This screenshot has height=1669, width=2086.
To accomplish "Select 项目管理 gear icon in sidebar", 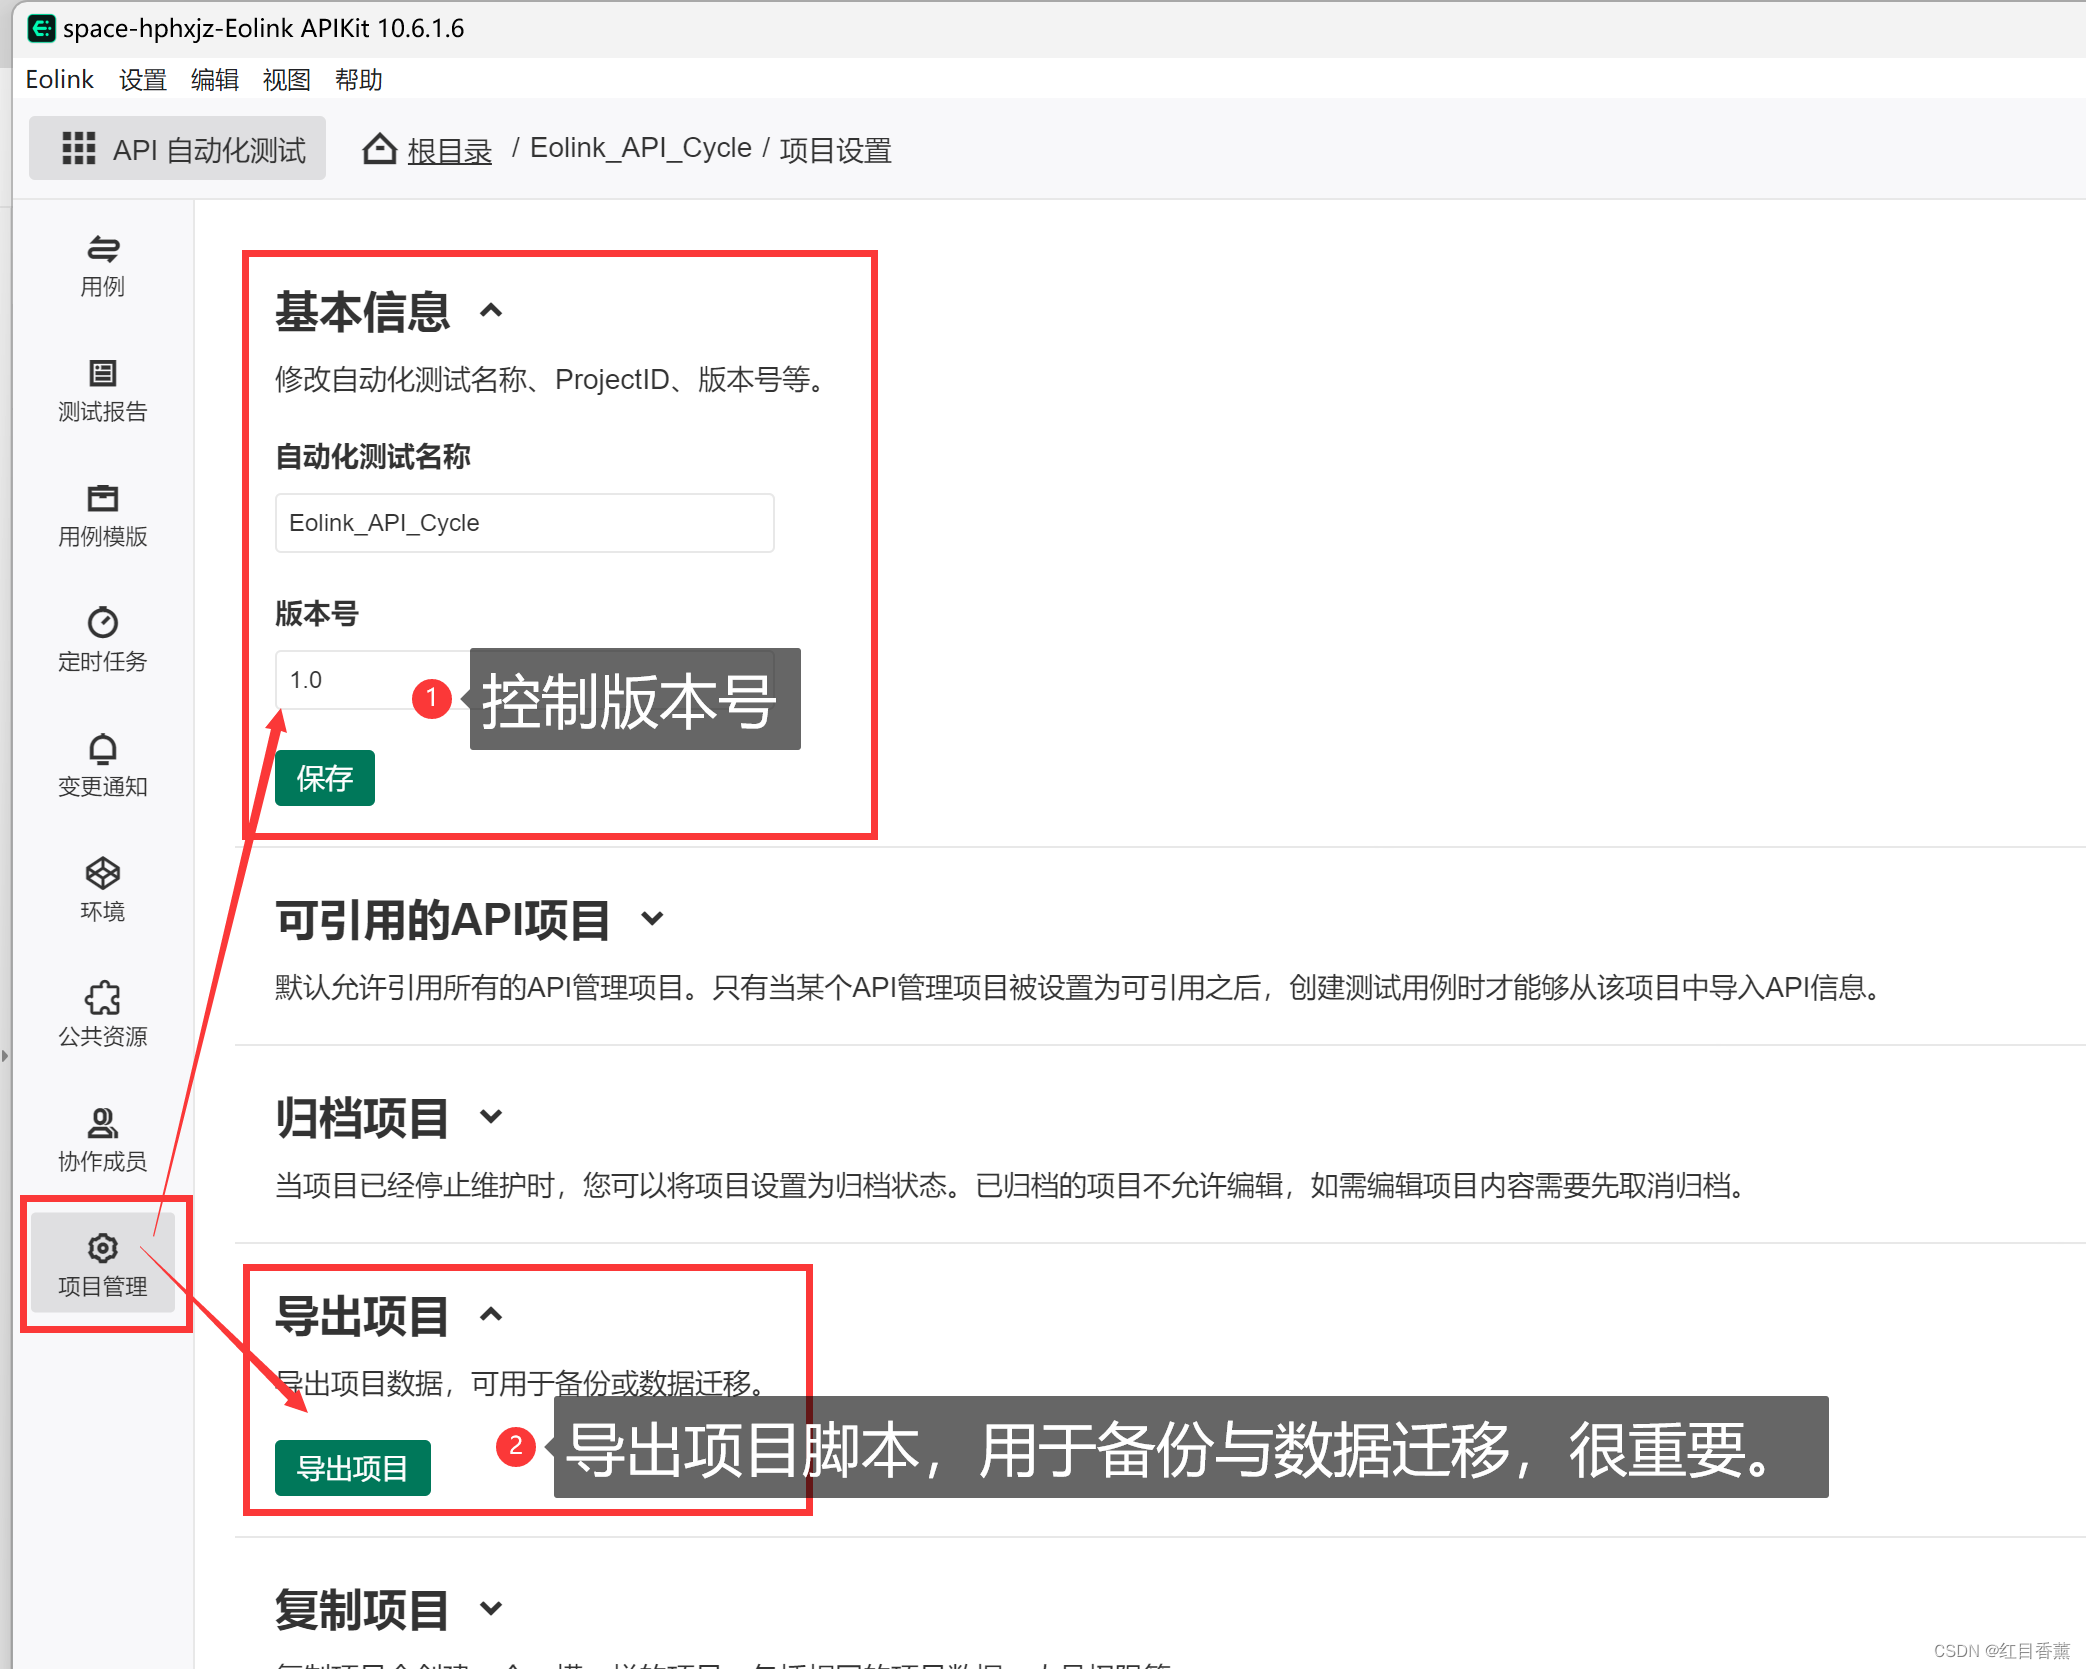I will click(x=102, y=1249).
